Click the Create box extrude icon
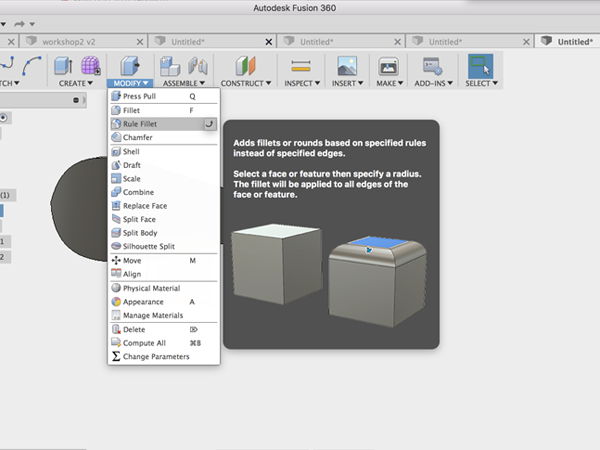This screenshot has width=600, height=450. coord(63,66)
